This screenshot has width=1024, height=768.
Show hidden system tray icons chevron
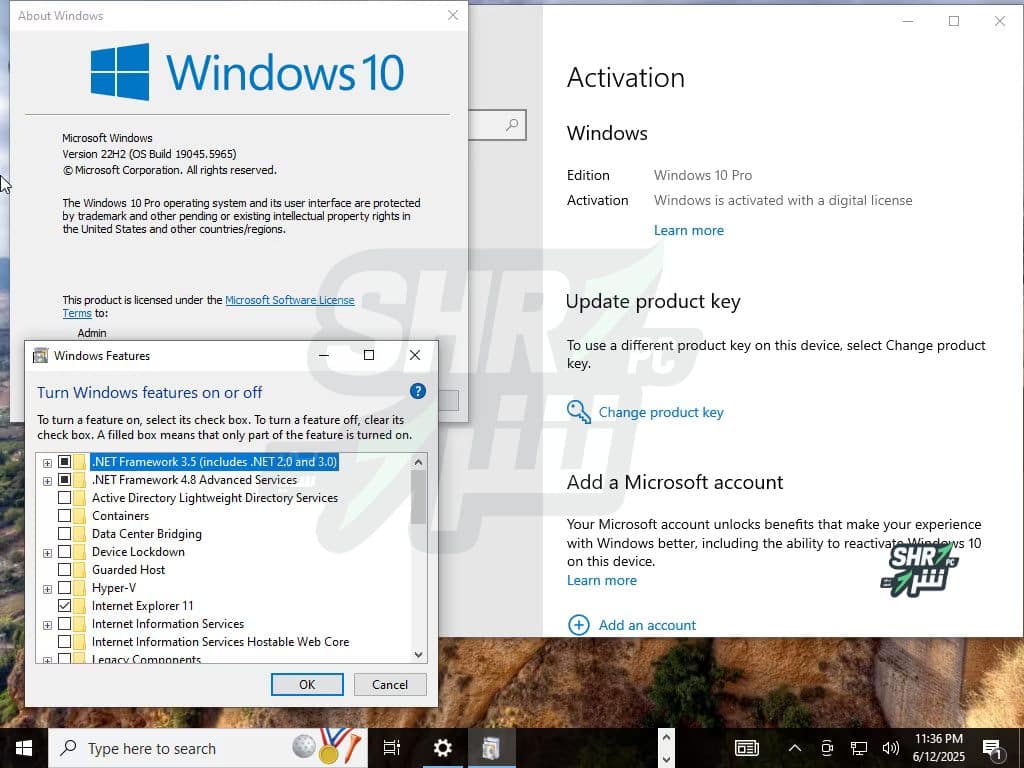pyautogui.click(x=795, y=748)
